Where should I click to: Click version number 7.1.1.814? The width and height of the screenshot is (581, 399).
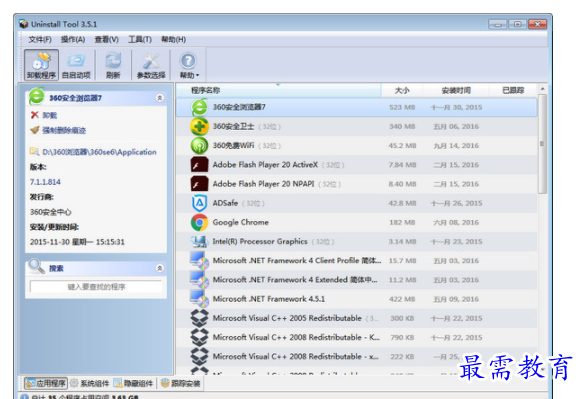coord(45,182)
